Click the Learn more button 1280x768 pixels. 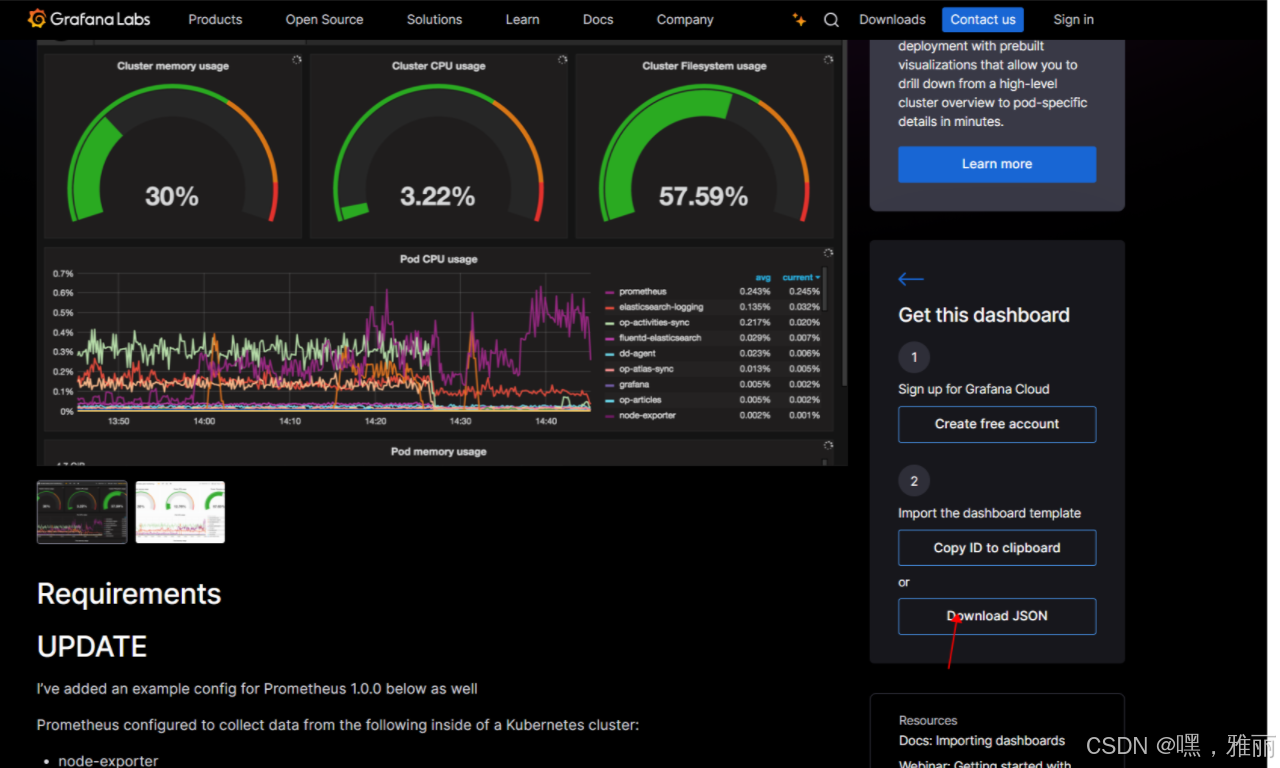(997, 164)
